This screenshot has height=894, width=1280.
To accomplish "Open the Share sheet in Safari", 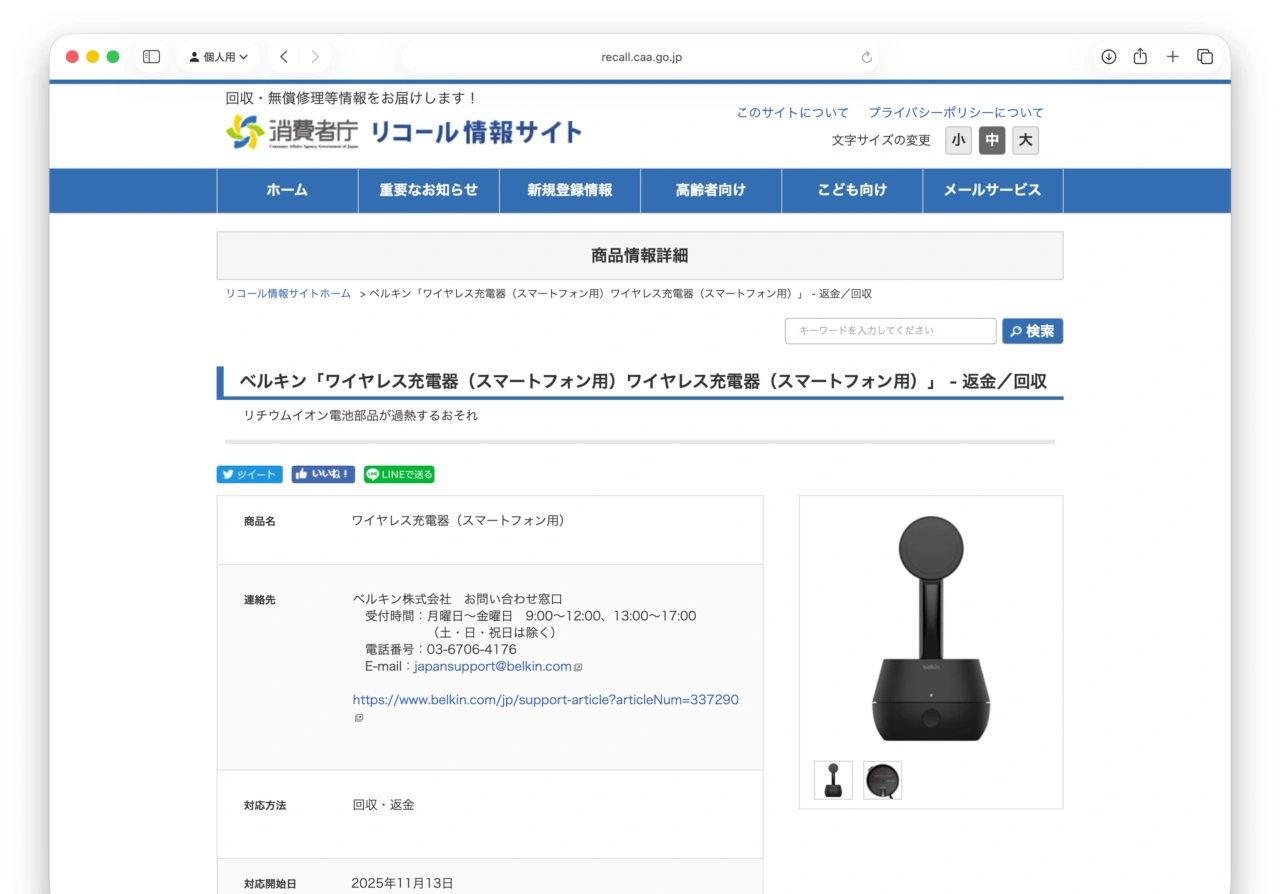I will (1139, 57).
